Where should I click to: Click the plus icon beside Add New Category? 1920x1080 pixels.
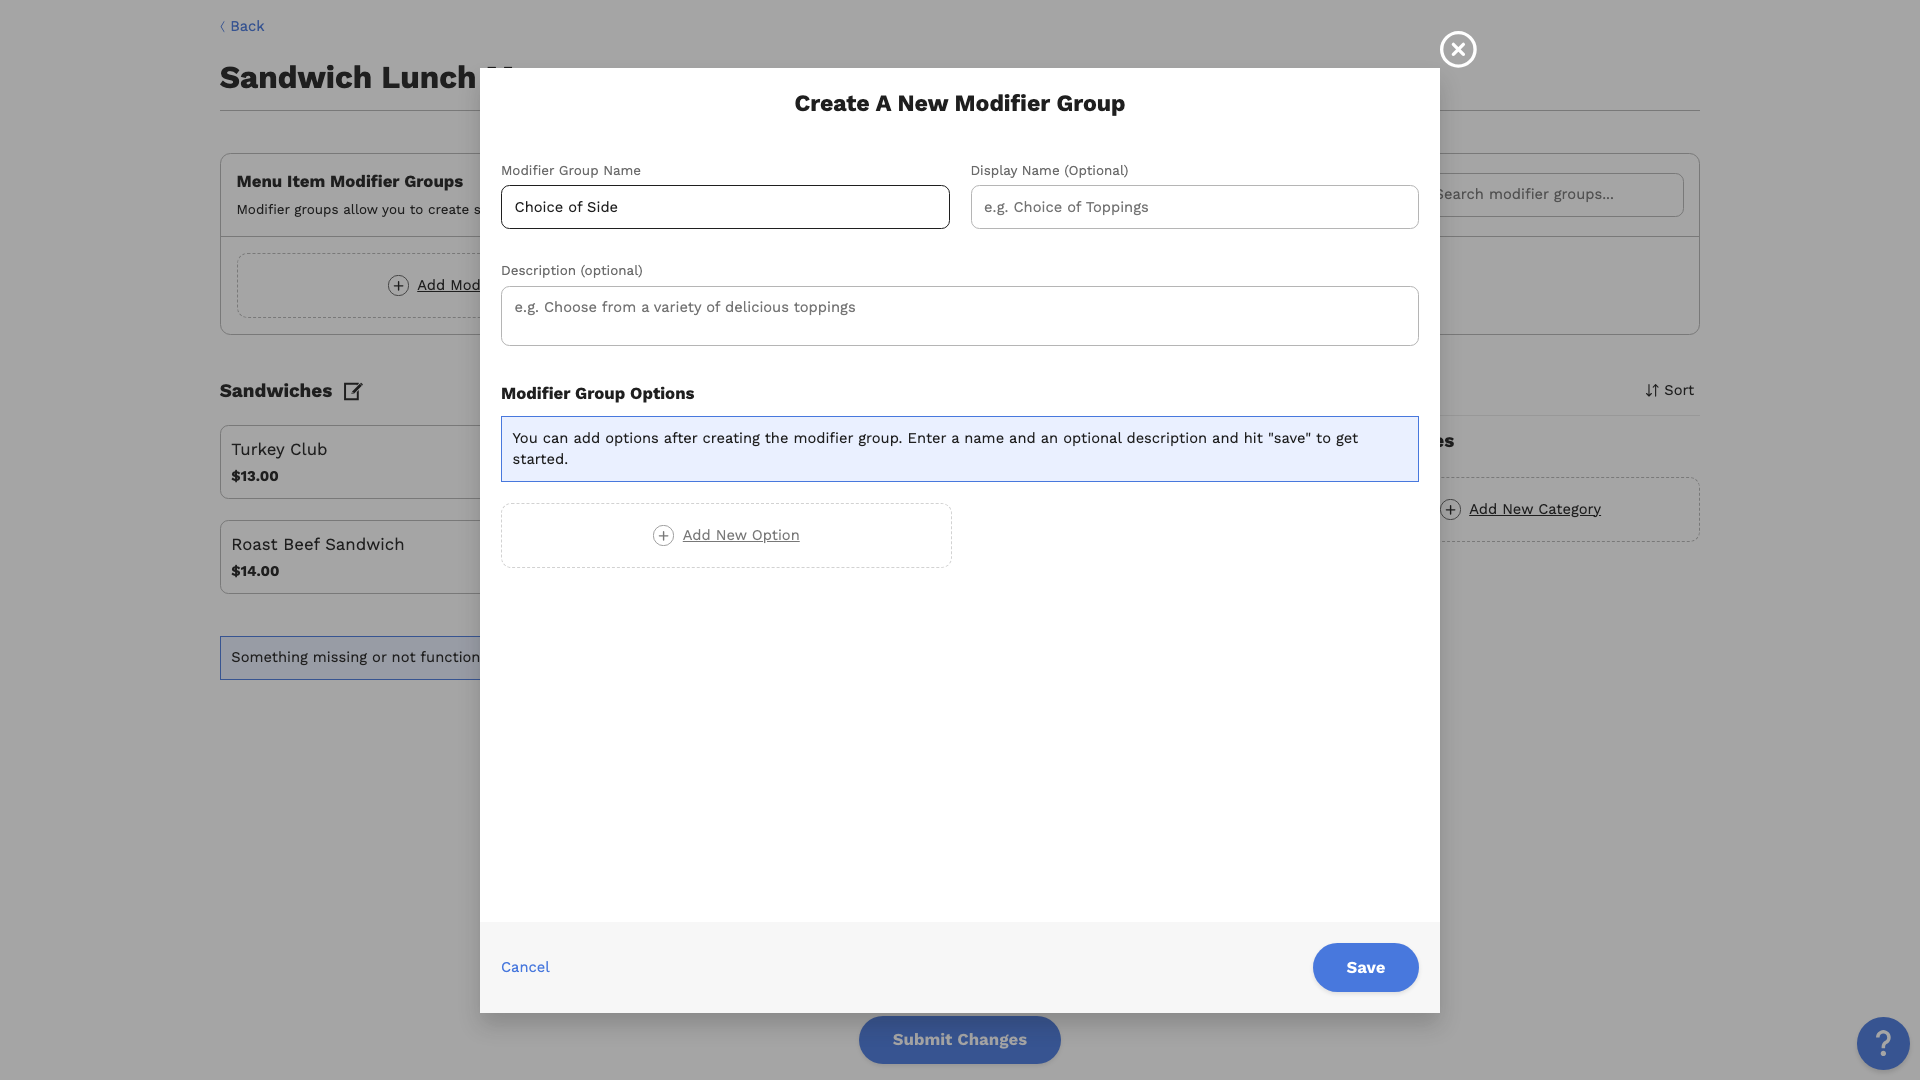(1451, 510)
